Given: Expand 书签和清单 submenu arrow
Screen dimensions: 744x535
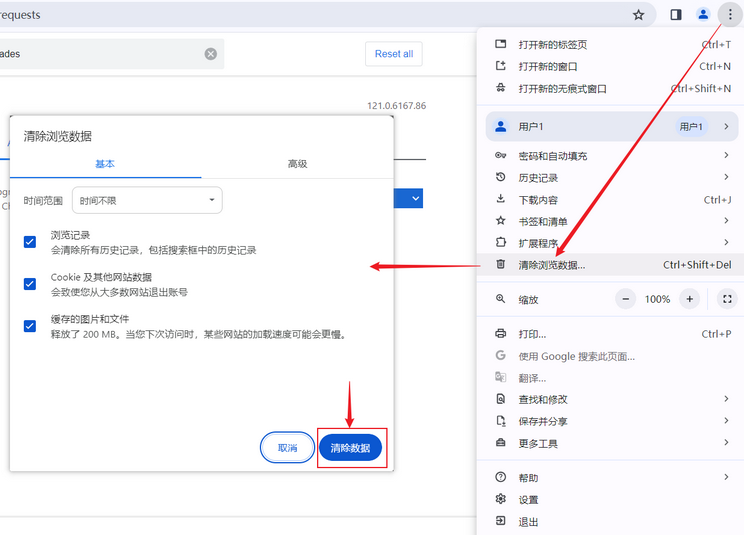Looking at the screenshot, I should pos(726,221).
